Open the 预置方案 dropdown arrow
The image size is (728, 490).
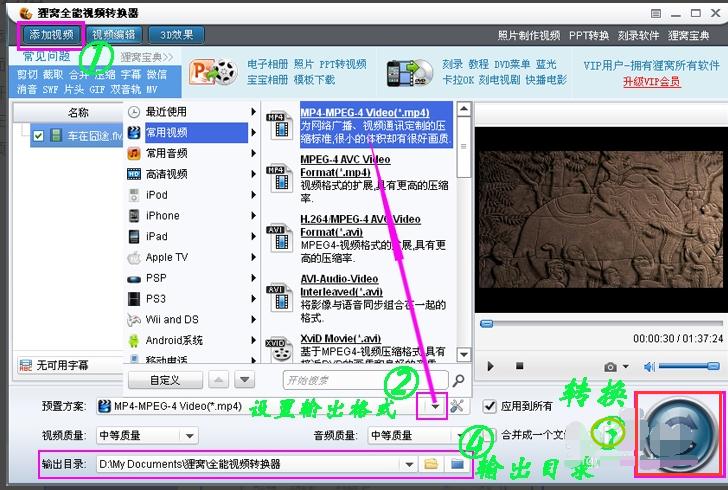tap(435, 406)
